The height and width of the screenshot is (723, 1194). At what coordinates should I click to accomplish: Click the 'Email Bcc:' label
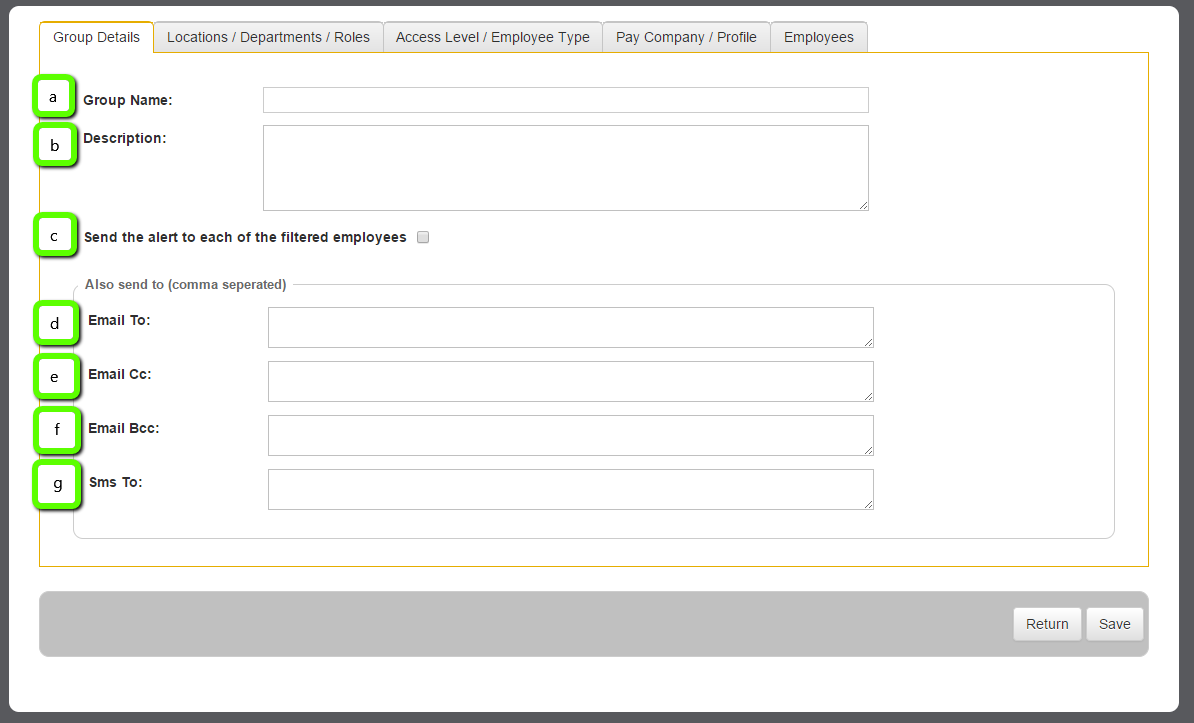tap(124, 429)
